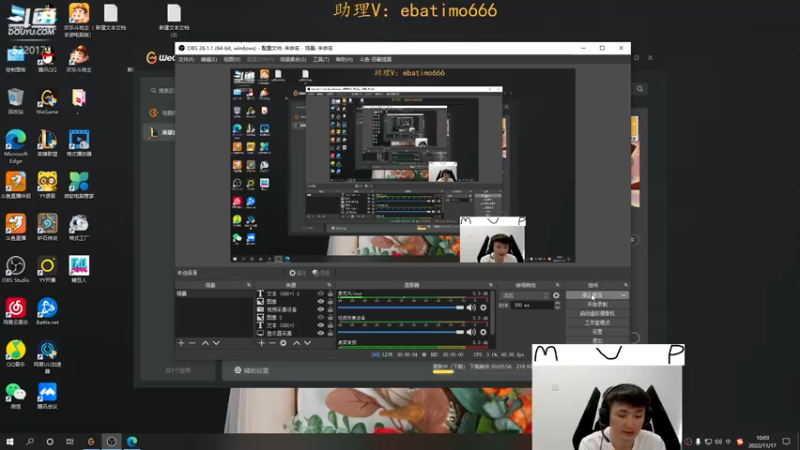Open WeChat desktop icon
This screenshot has width=800, height=450.
point(16,396)
